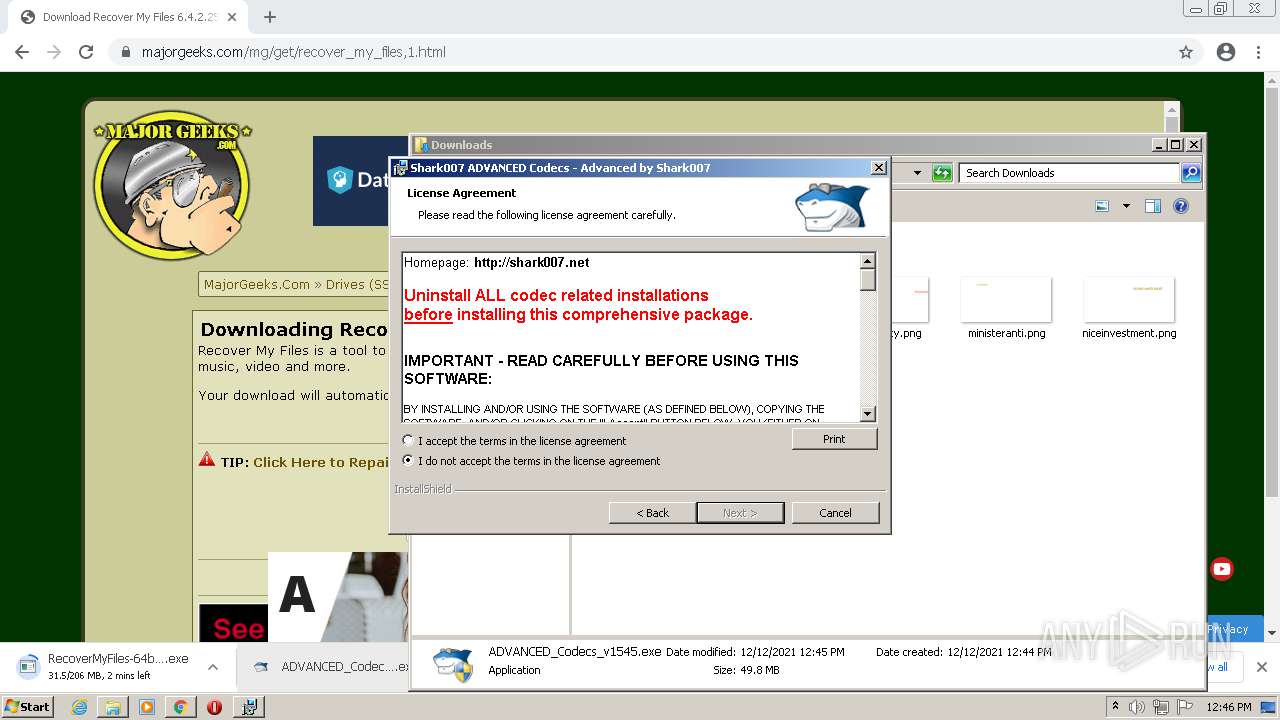
Task: Click the red YouTube round icon on page
Action: (x=1222, y=569)
